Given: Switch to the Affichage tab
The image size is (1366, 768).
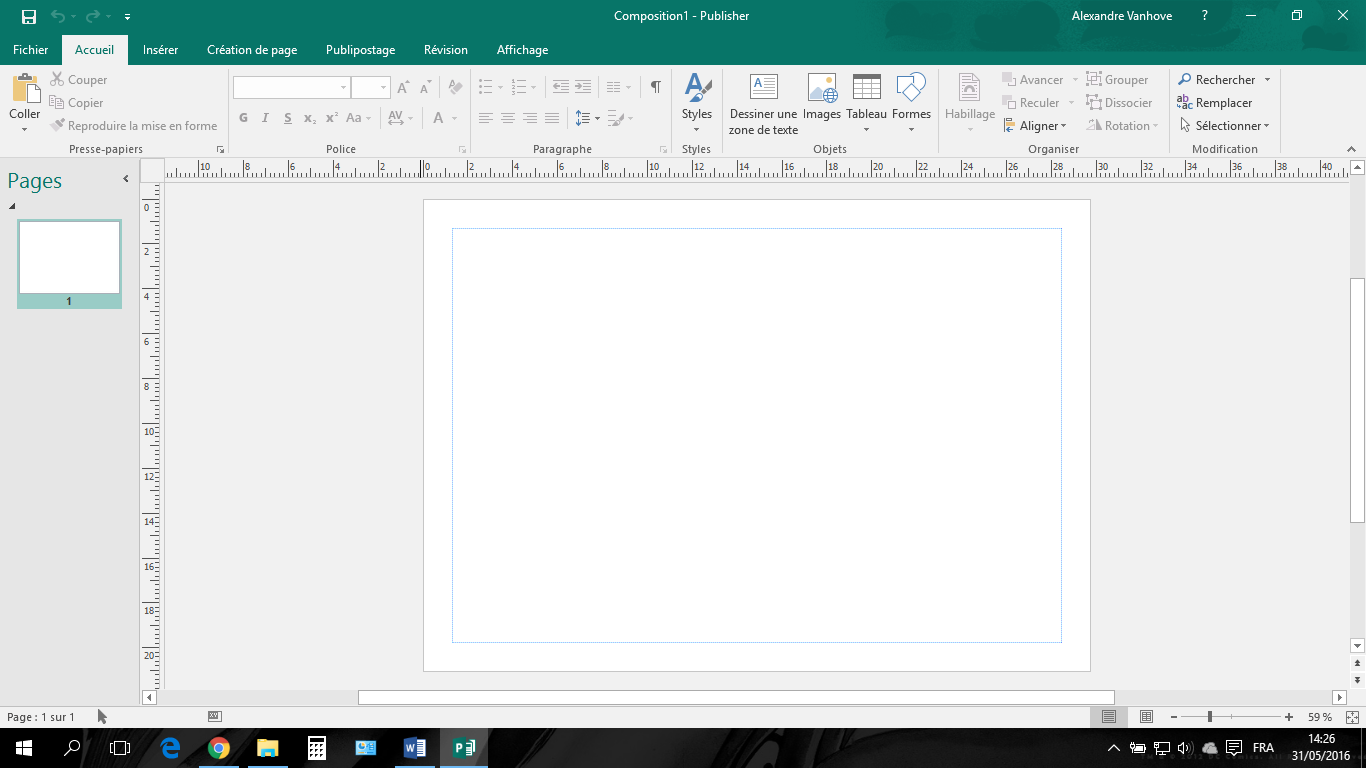Looking at the screenshot, I should coord(522,50).
